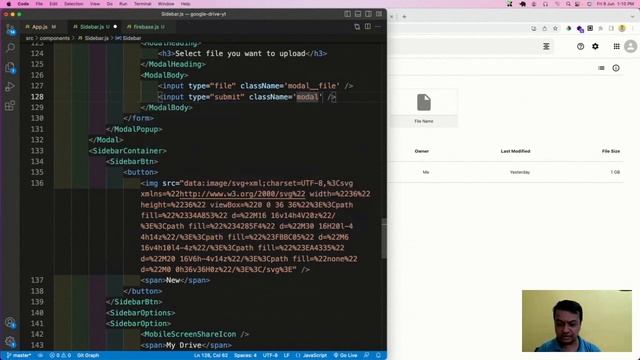Viewport: 640px width, 360px height.
Task: Click 'components' in the breadcrumb
Action: click(x=55, y=38)
